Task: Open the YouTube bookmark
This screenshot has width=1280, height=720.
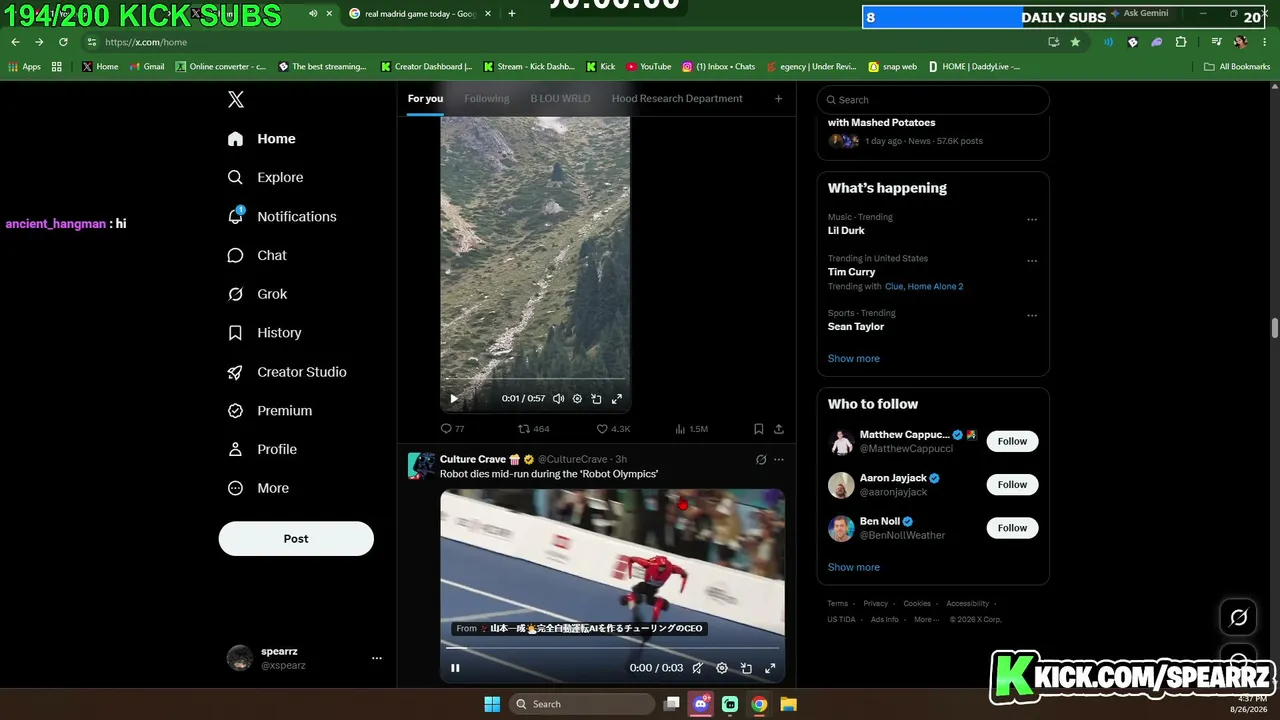Action: click(x=649, y=67)
